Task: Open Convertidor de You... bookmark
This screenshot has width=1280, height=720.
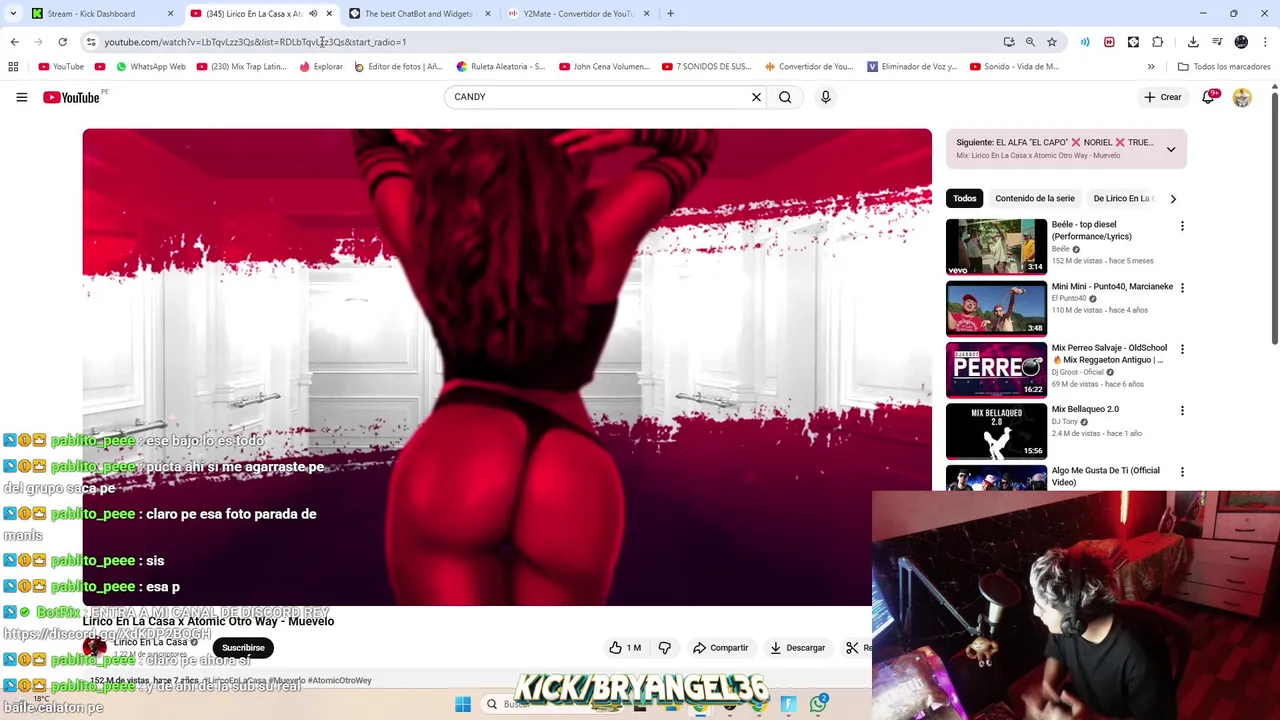Action: pyautogui.click(x=809, y=67)
